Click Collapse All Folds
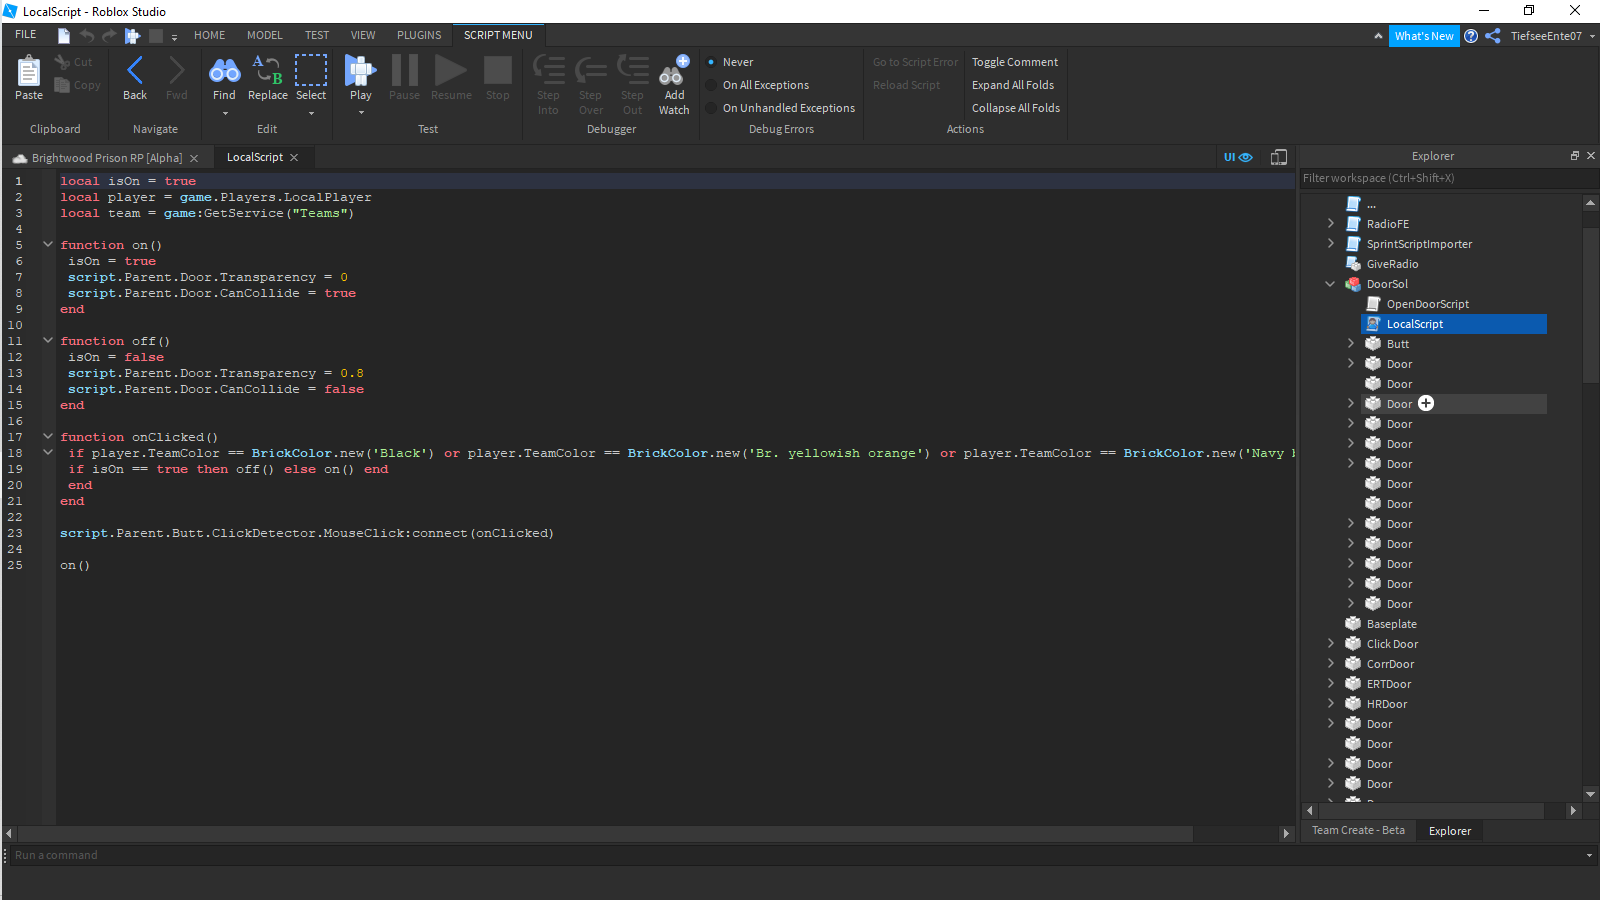This screenshot has width=1600, height=900. tap(1015, 108)
